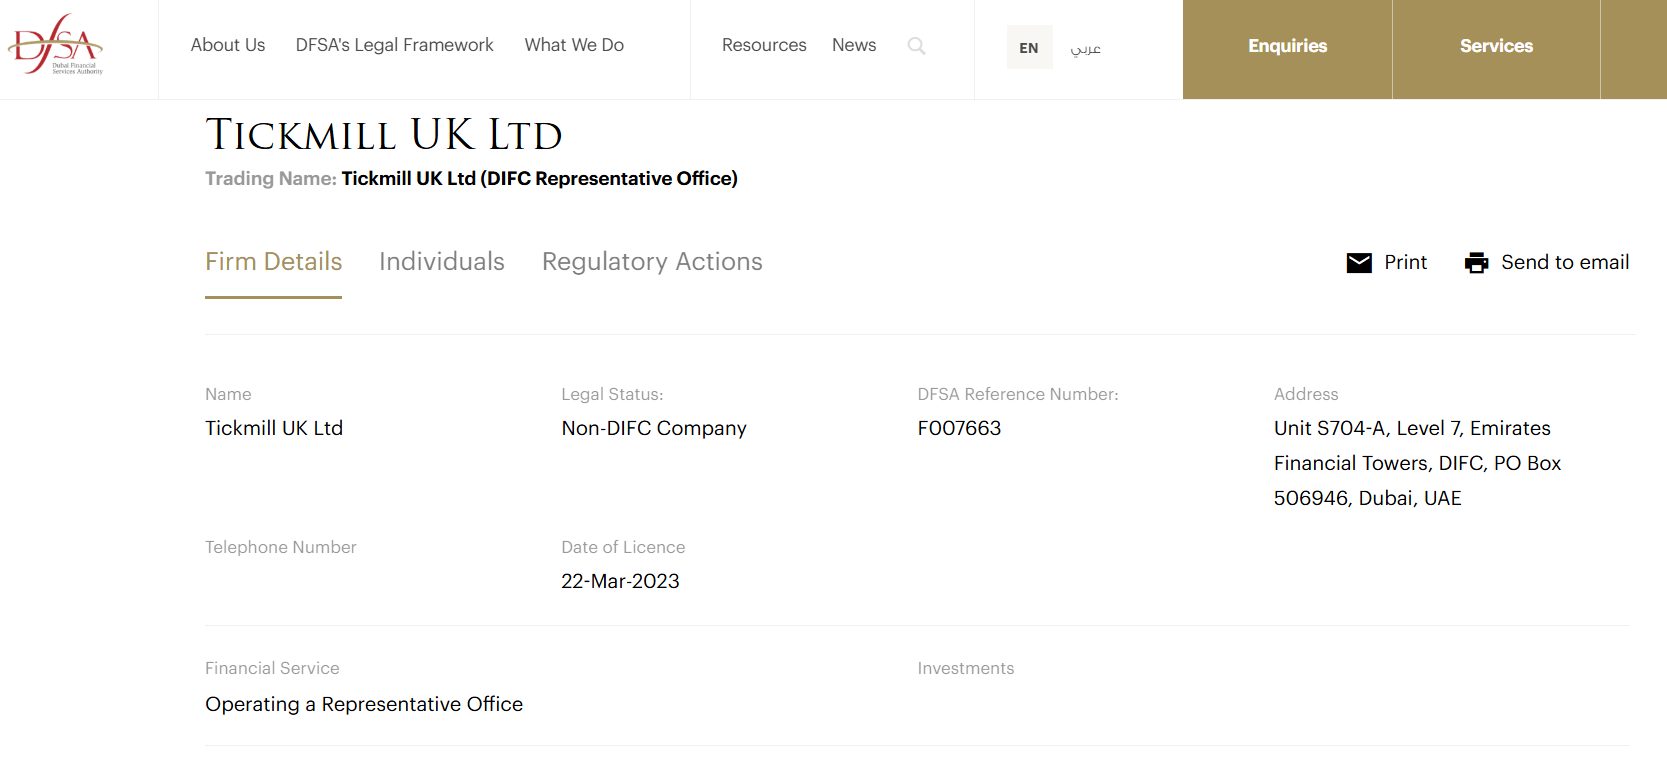Image resolution: width=1667 pixels, height=762 pixels.
Task: Click the gold button right of Services
Action: 1634,49
